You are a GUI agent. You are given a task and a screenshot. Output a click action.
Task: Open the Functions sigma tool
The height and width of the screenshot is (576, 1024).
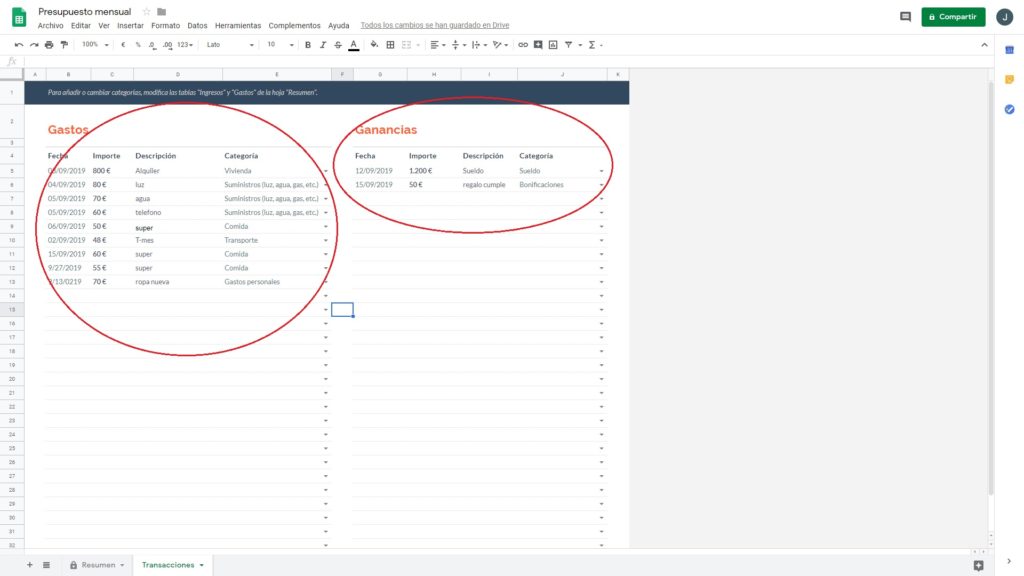coord(592,45)
